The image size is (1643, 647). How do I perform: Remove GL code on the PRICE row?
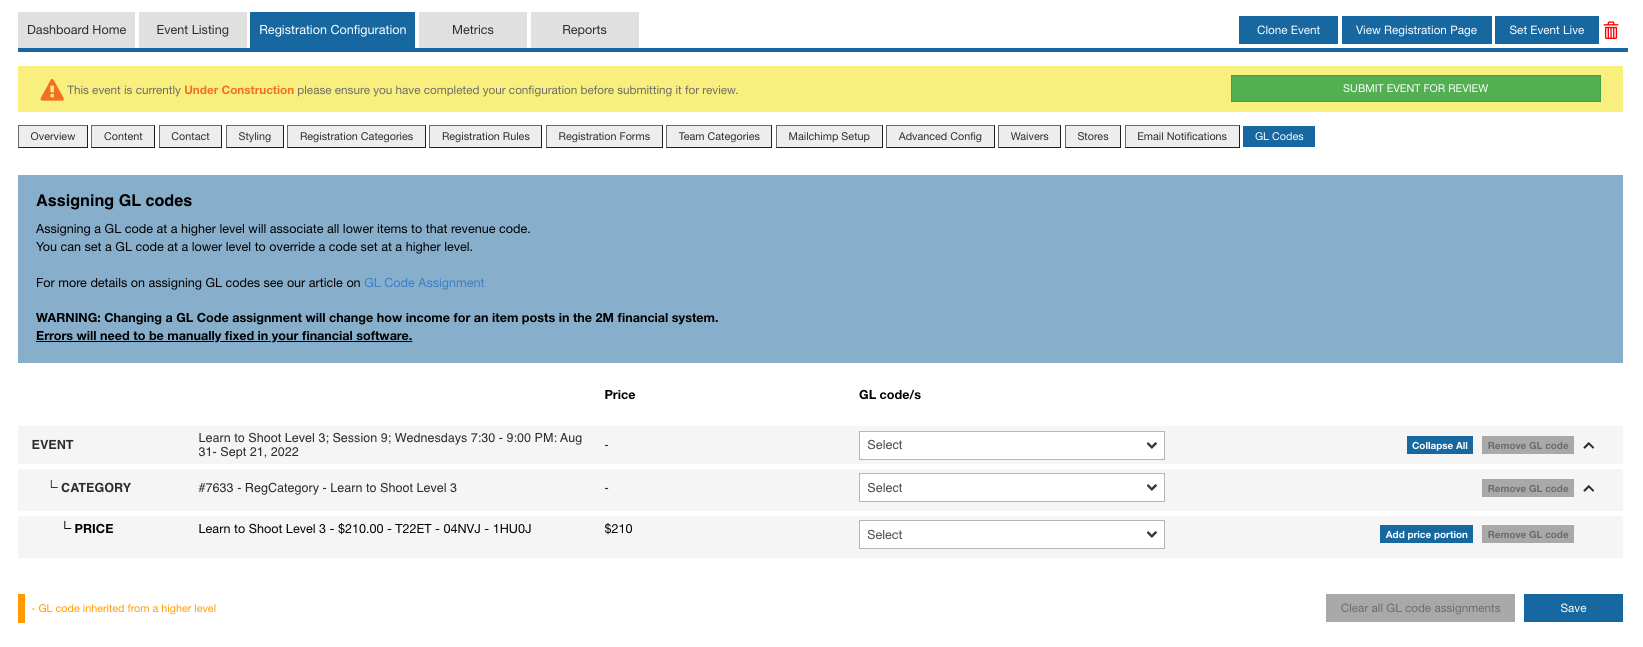[x=1527, y=535]
